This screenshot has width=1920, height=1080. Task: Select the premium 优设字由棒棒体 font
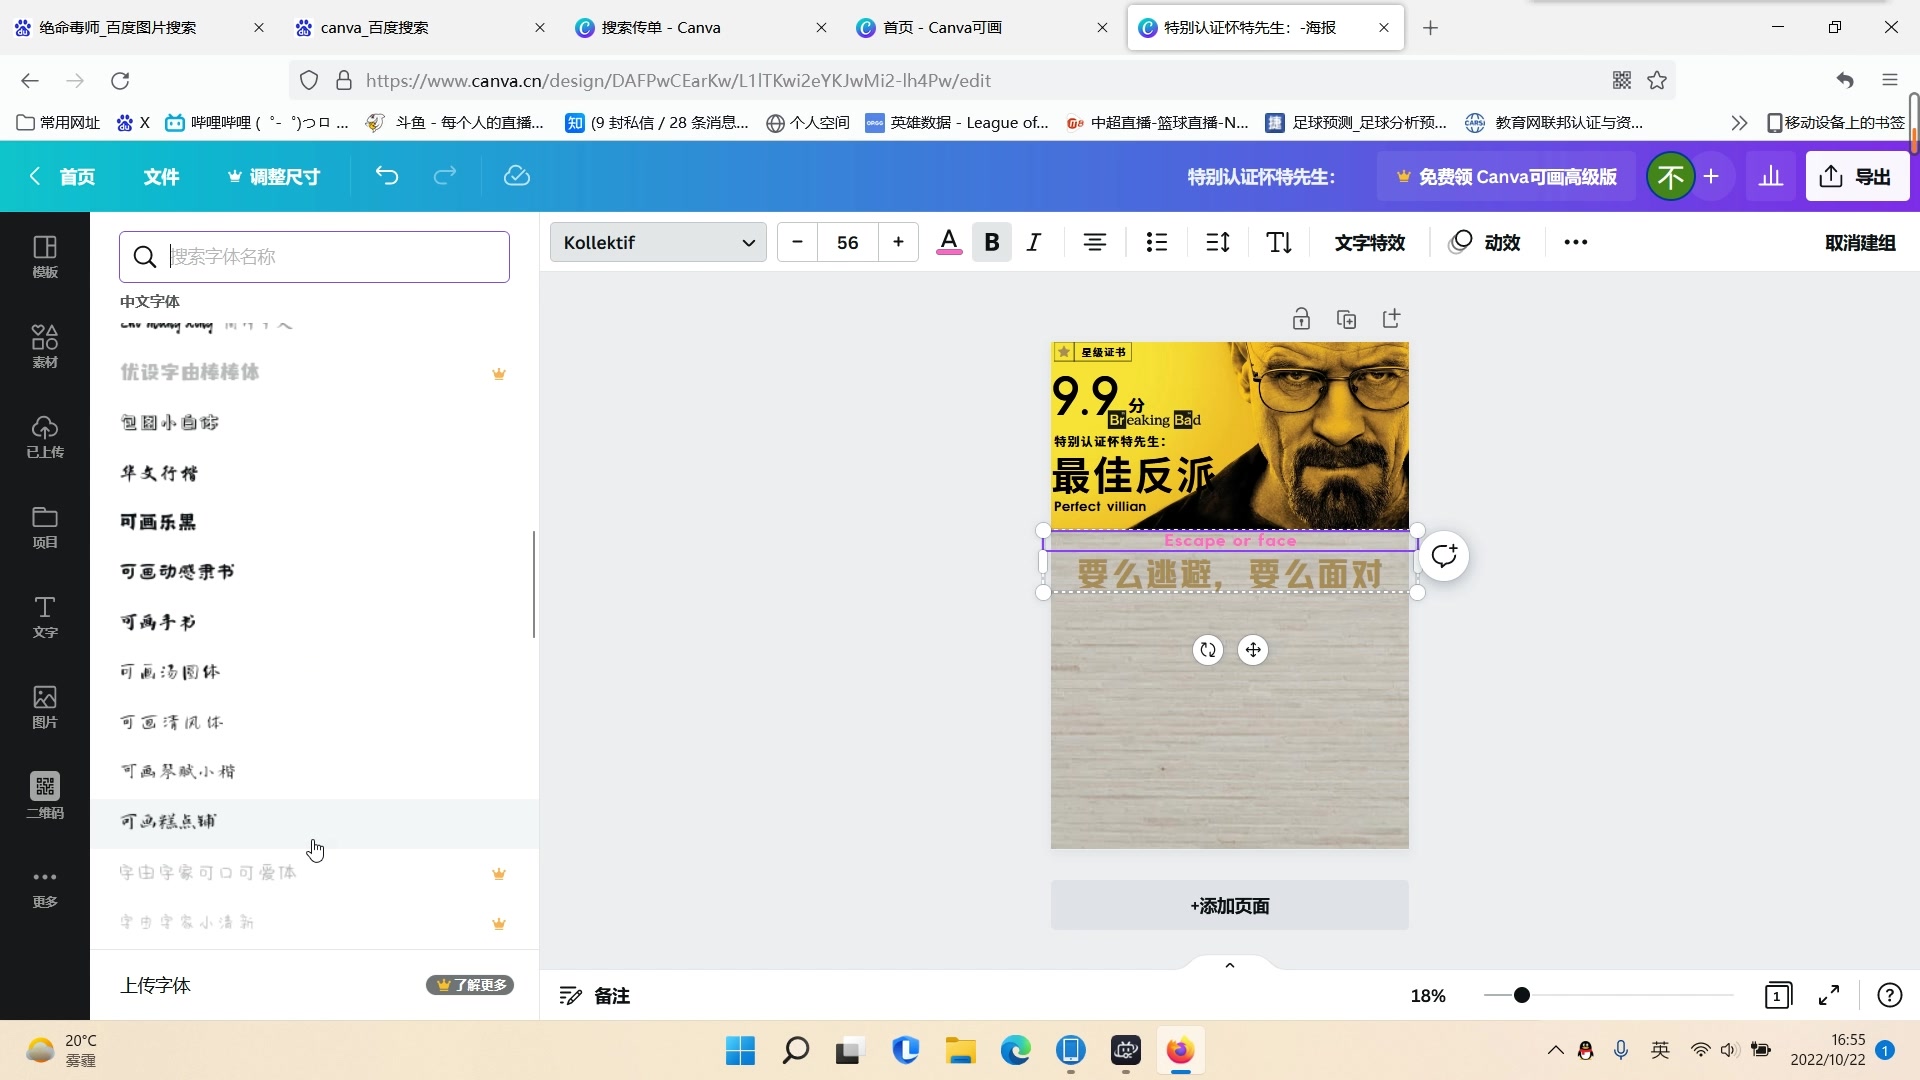(314, 373)
